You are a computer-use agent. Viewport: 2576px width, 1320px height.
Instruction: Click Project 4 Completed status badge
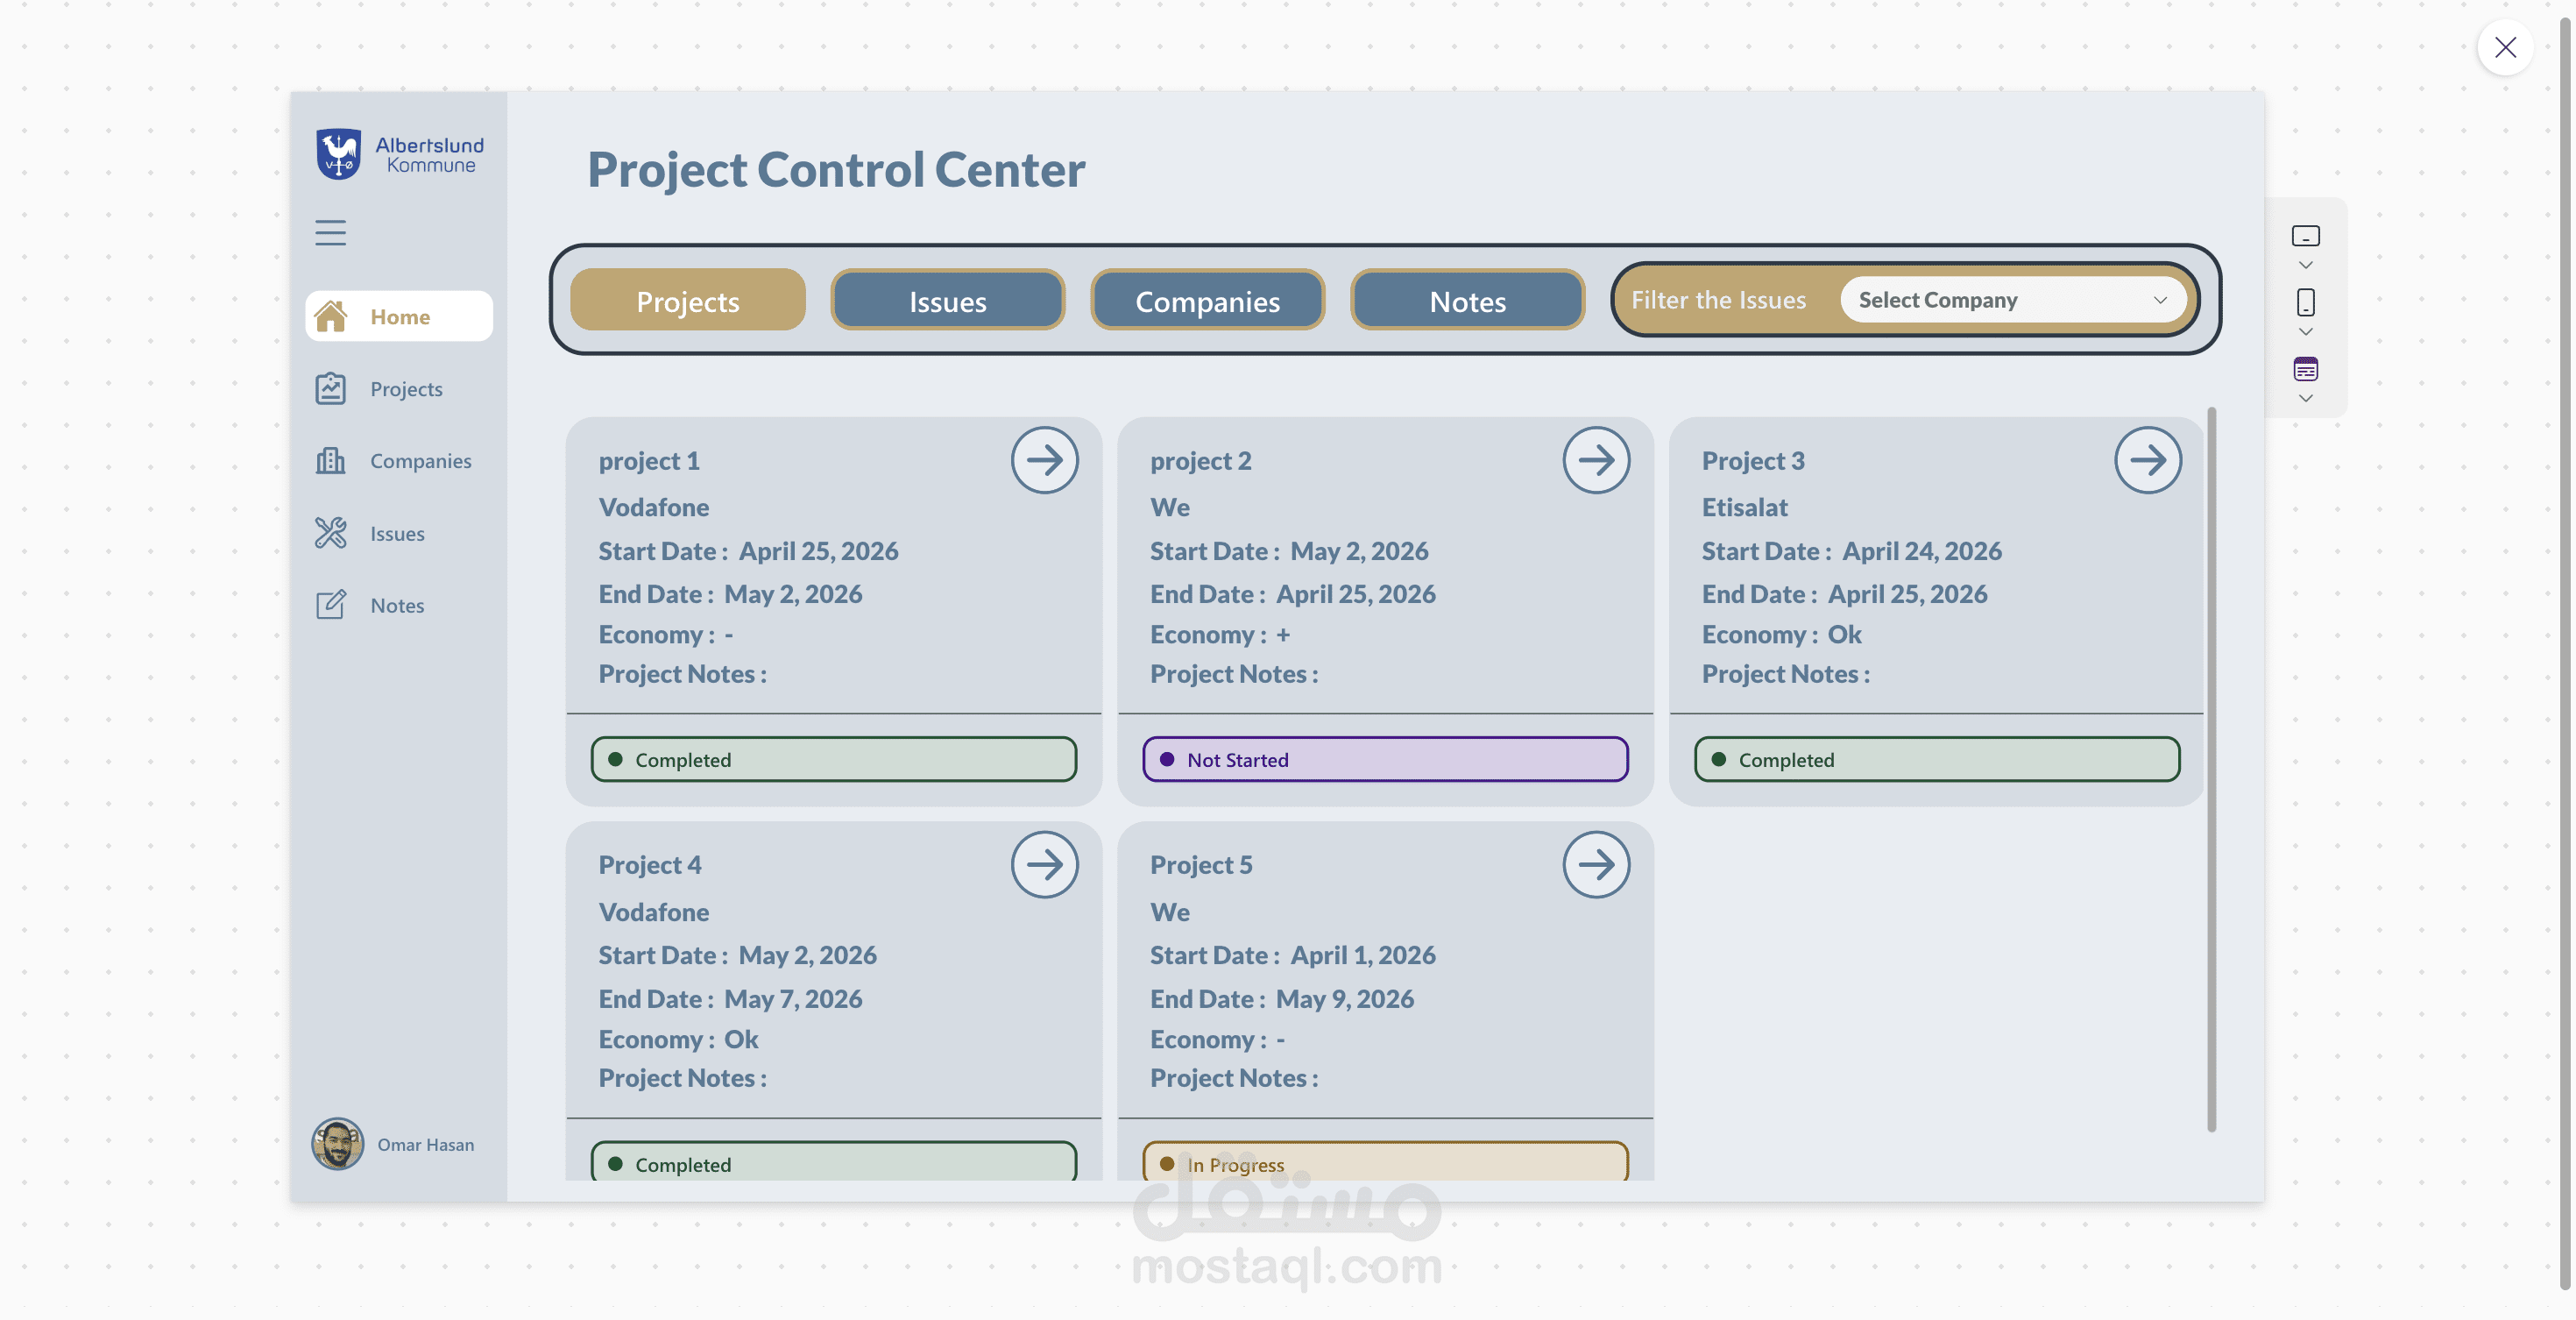click(833, 1162)
